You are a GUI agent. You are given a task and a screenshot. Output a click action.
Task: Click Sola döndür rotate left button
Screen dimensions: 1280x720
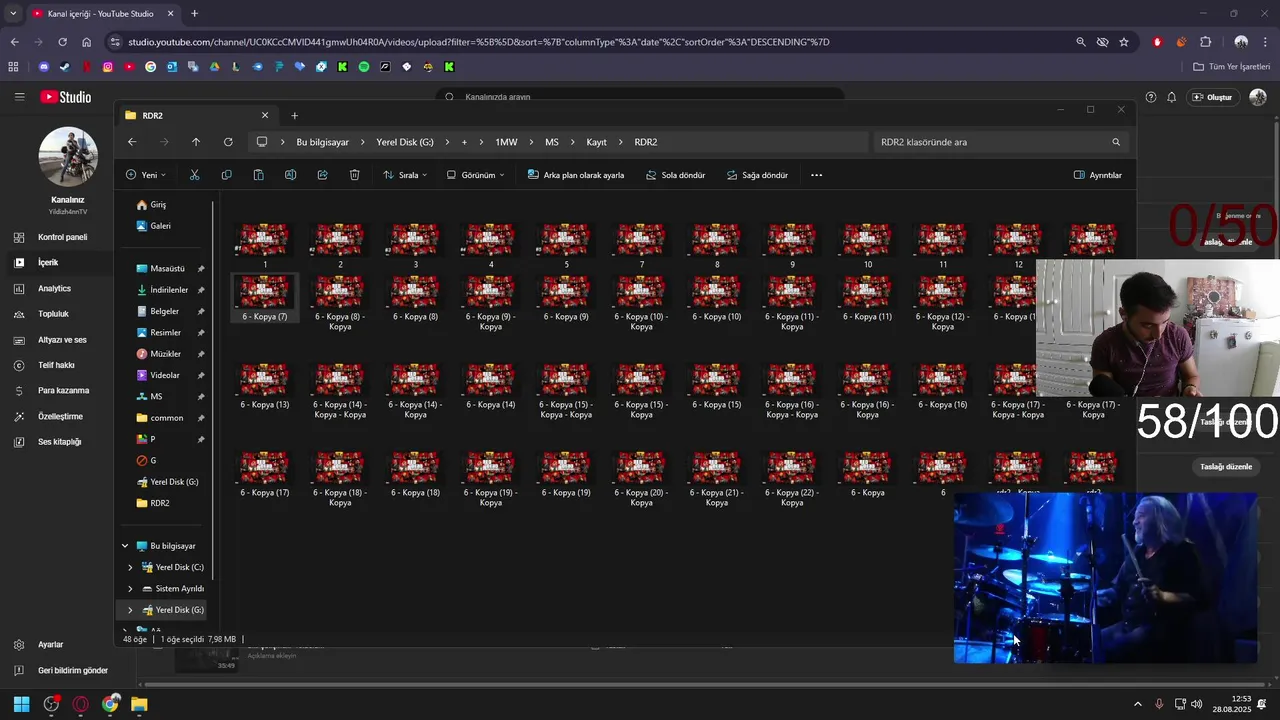coord(675,175)
